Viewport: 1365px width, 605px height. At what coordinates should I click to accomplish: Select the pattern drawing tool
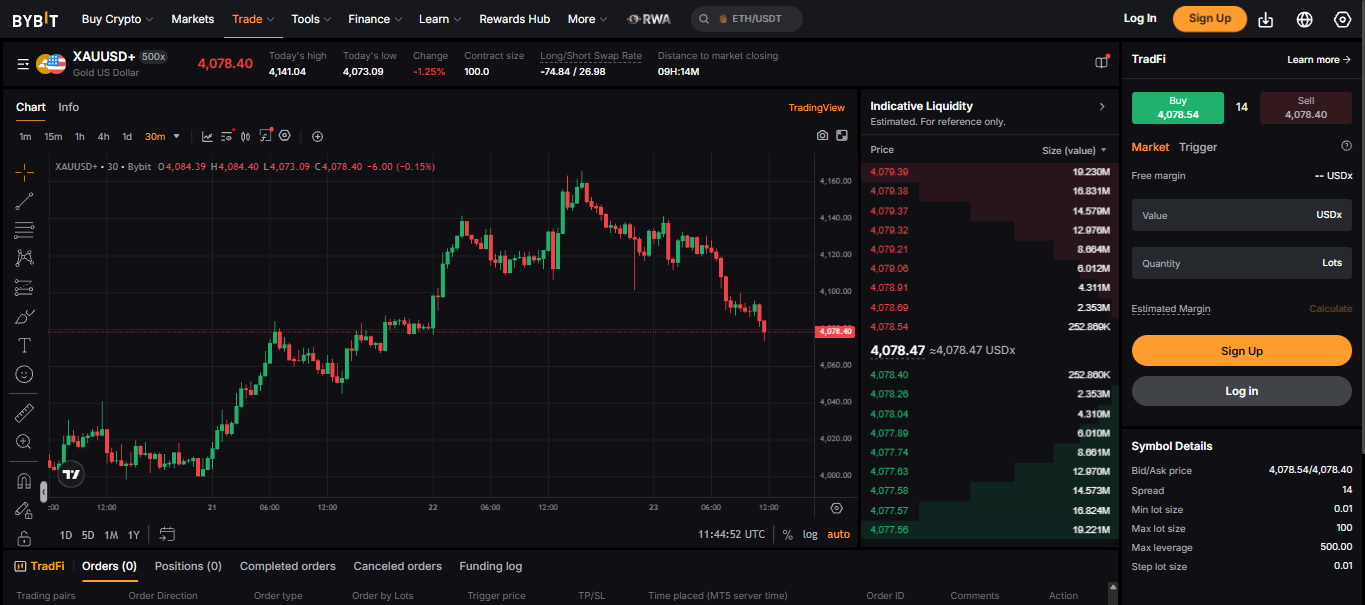click(24, 258)
